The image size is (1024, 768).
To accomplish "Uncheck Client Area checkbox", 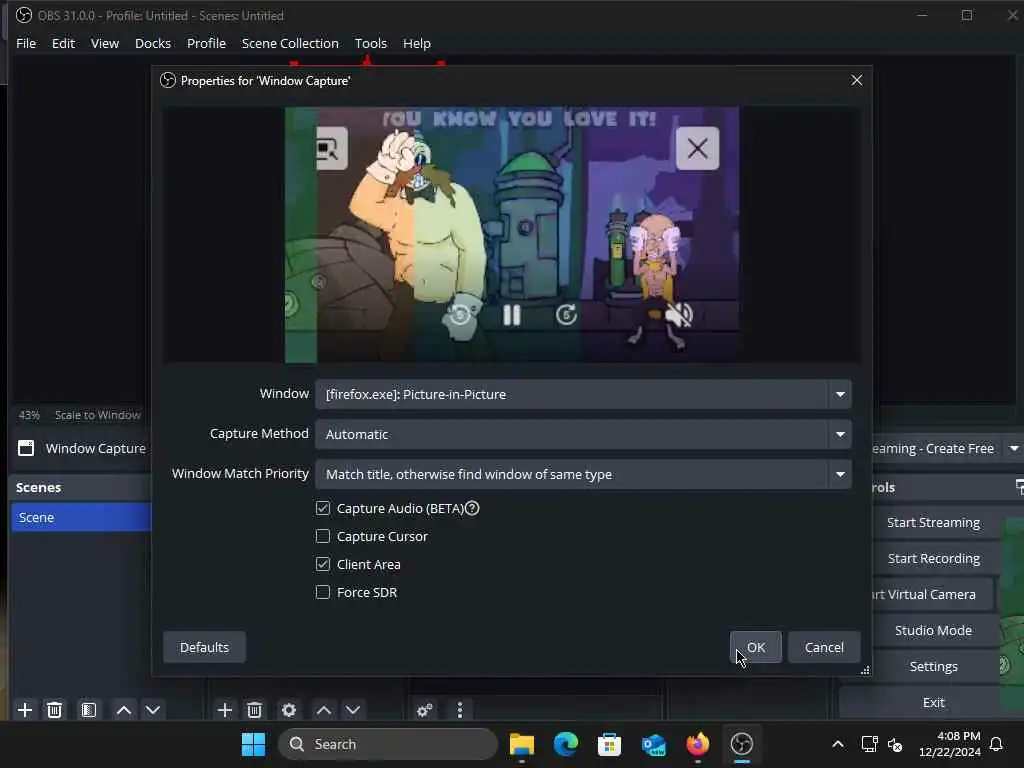I will tap(323, 564).
